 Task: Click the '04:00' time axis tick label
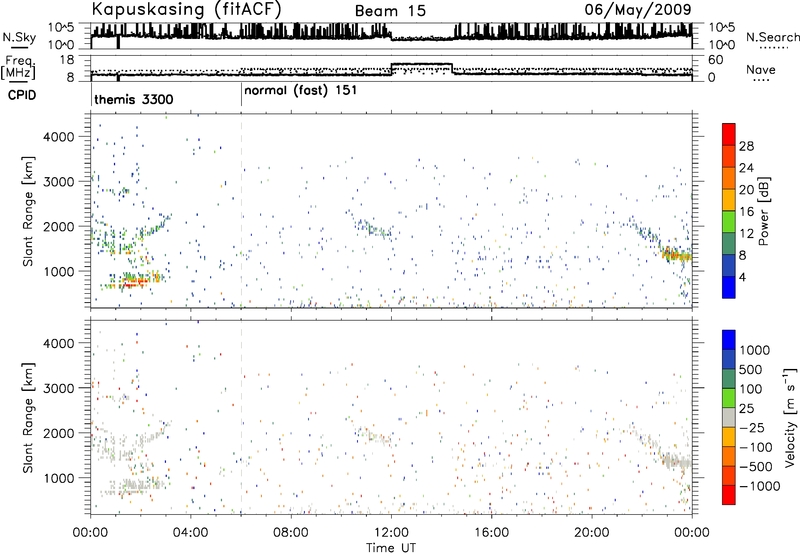click(191, 533)
